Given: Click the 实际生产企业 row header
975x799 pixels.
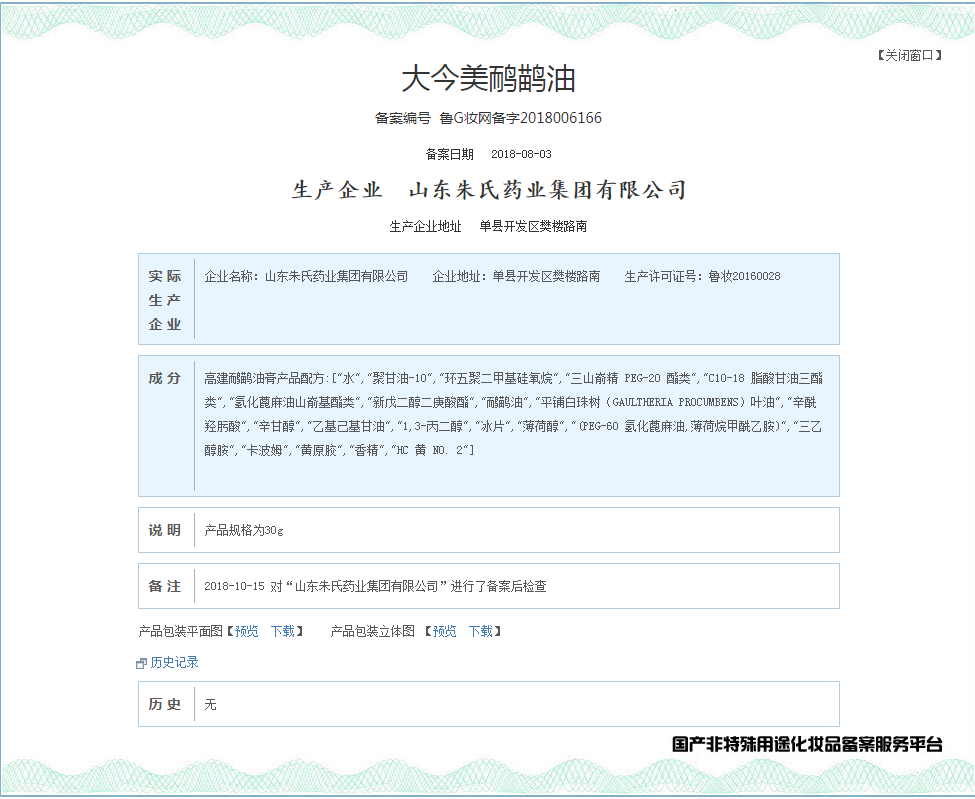Looking at the screenshot, I should [165, 300].
